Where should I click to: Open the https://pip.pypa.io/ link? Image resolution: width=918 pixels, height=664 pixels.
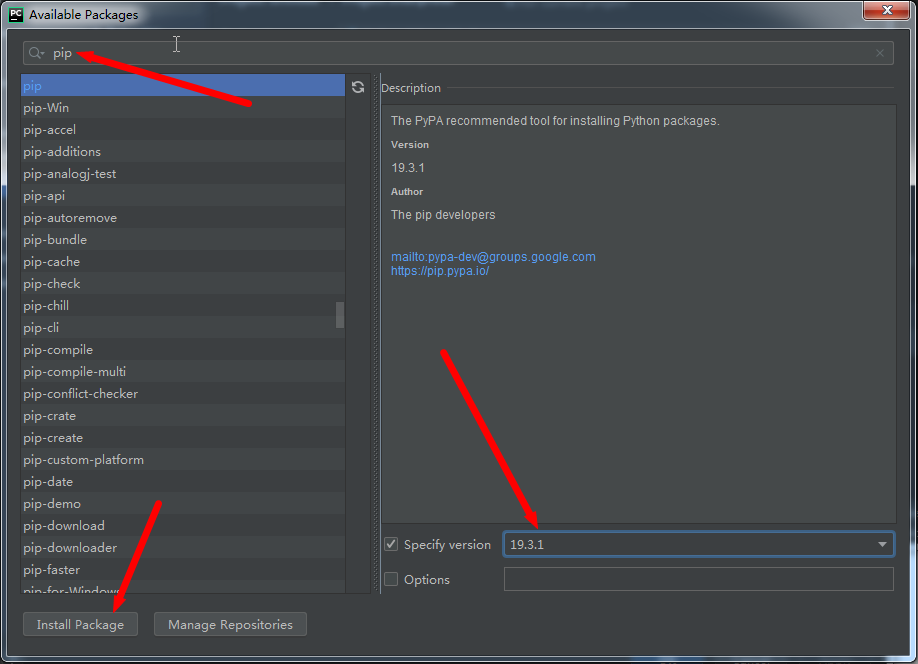click(x=440, y=271)
